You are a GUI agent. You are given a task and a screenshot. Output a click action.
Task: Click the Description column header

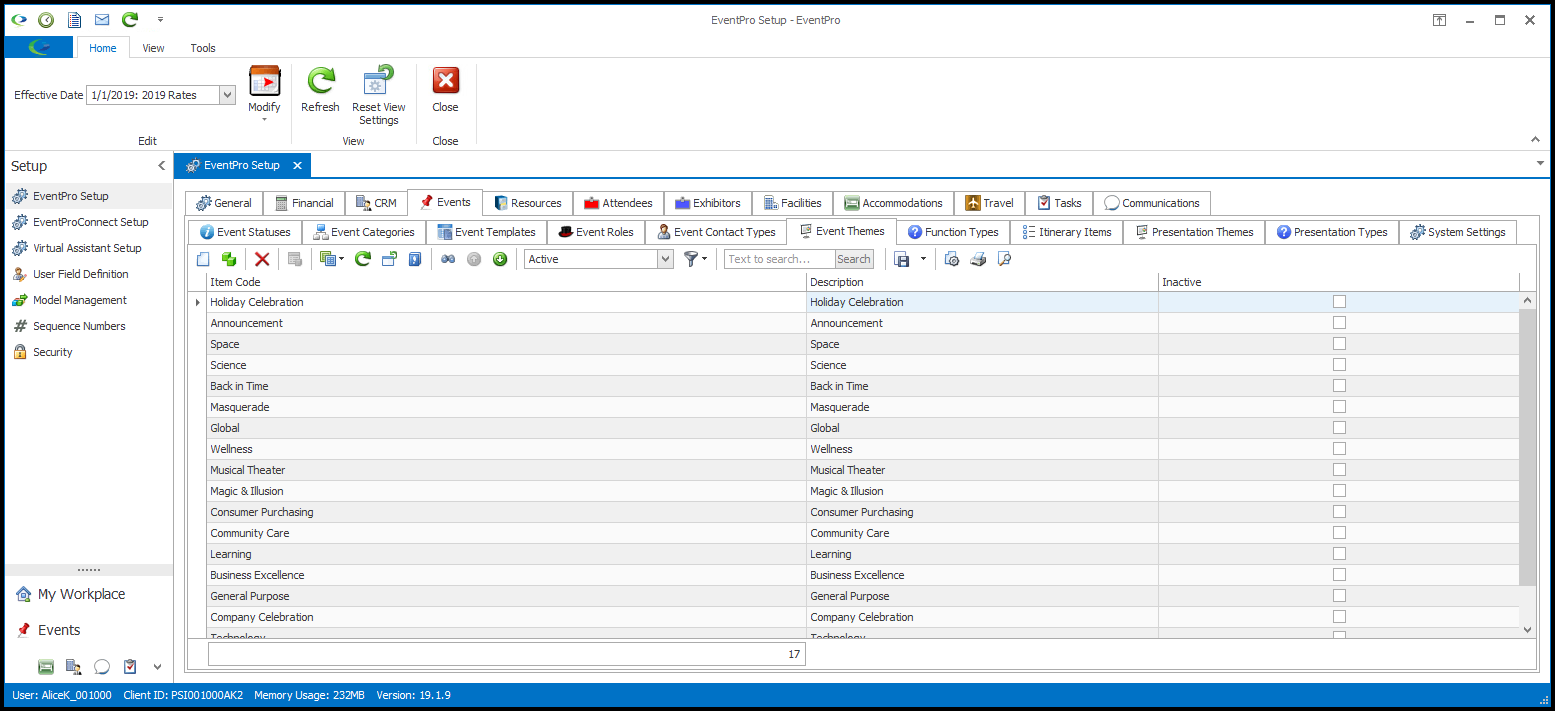point(982,282)
